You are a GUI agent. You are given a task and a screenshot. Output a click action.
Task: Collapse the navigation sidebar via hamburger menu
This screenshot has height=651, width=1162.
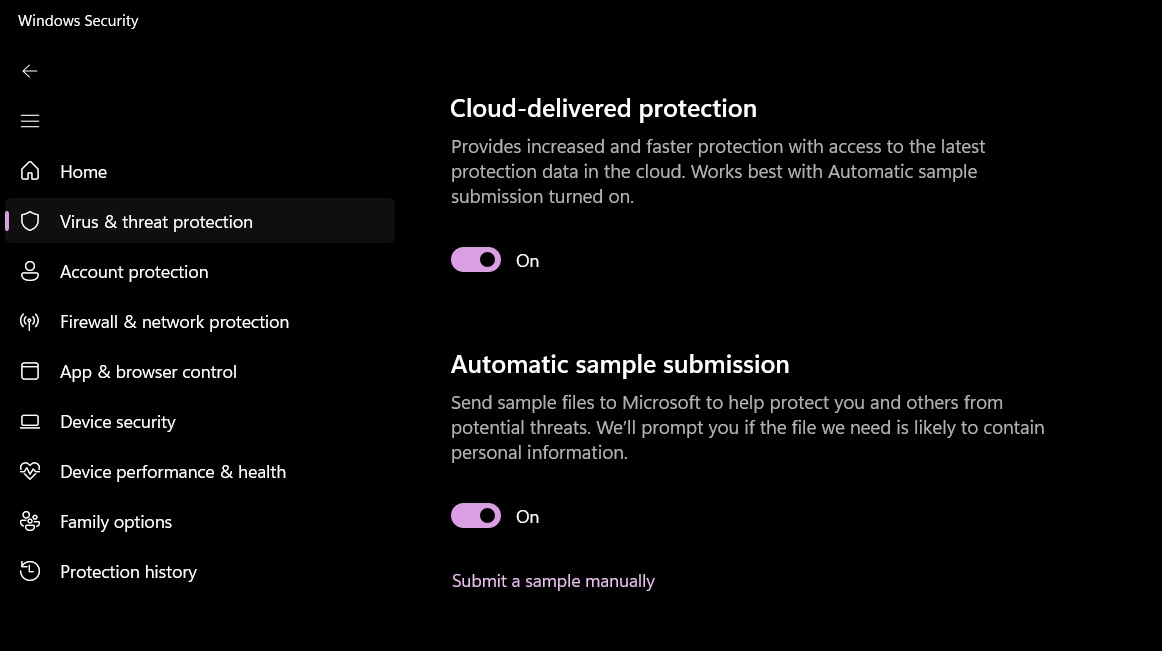point(30,120)
